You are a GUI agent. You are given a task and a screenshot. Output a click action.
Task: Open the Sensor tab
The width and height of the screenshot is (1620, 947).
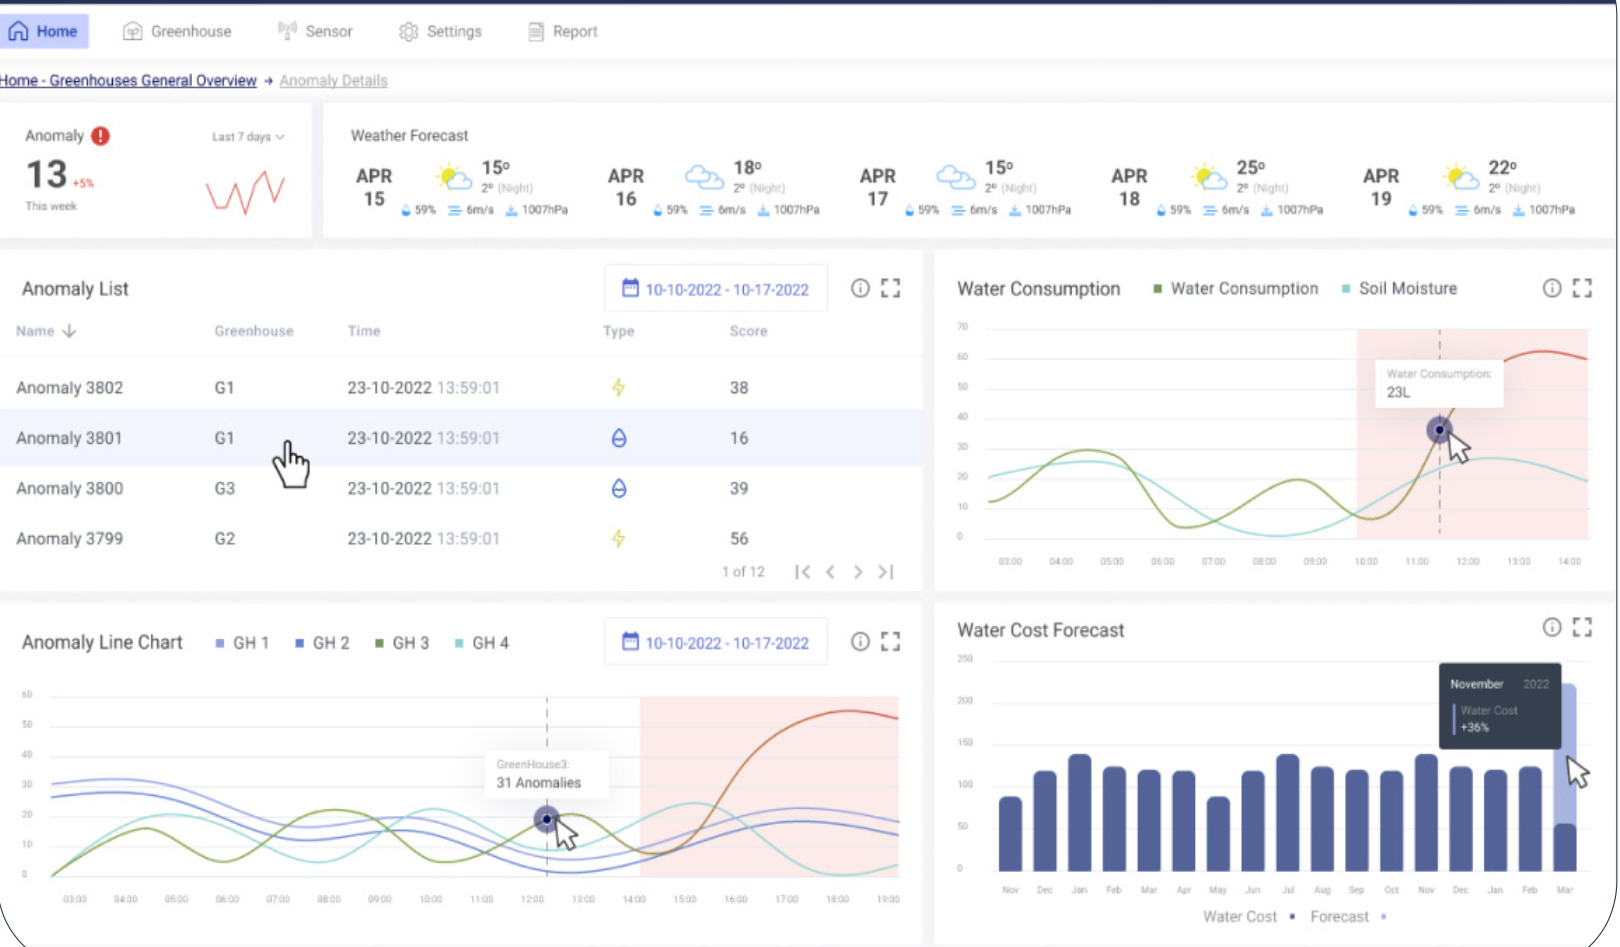(x=315, y=32)
